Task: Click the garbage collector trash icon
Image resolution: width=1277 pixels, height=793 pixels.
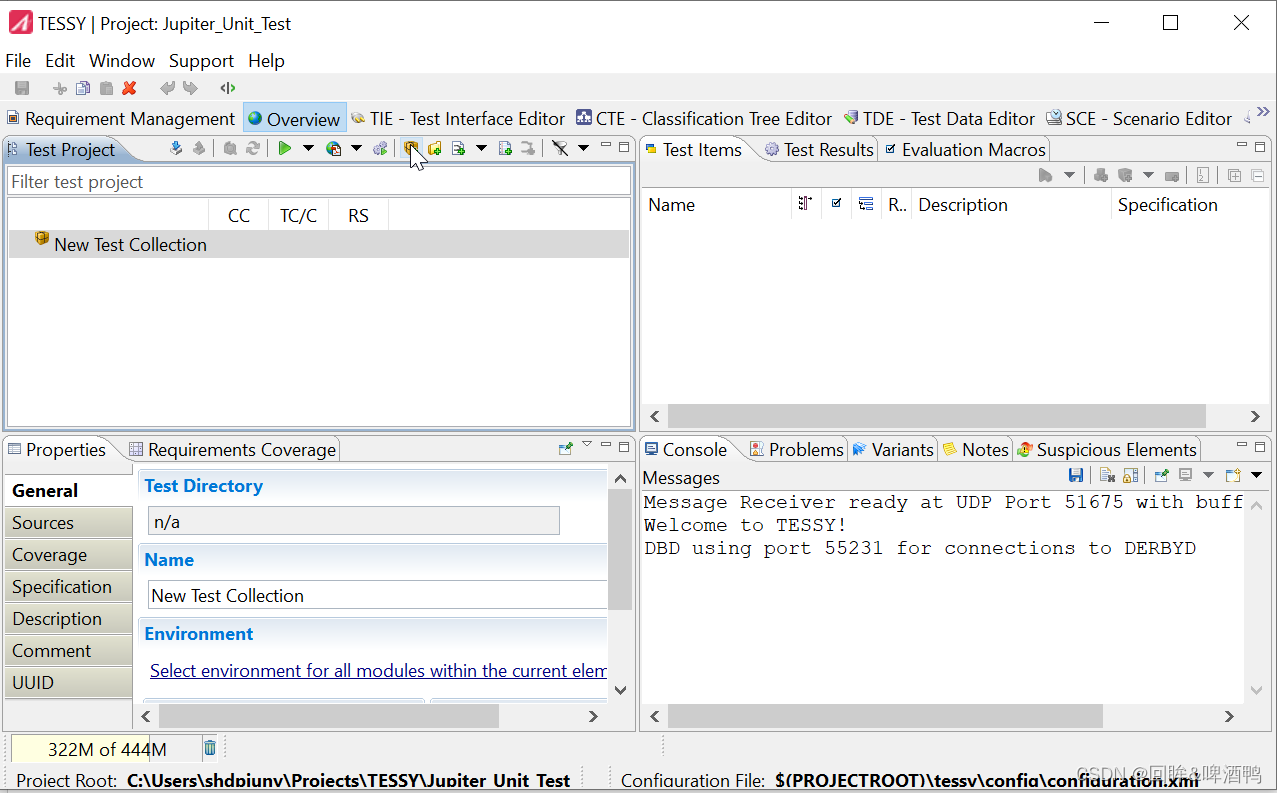Action: pyautogui.click(x=210, y=748)
